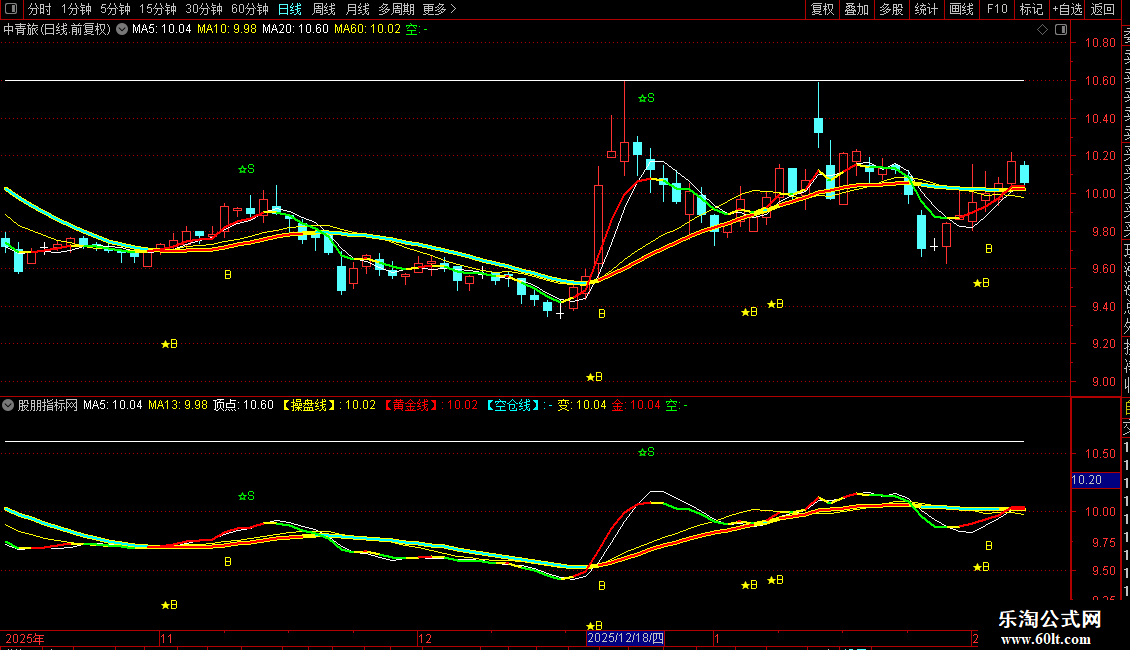
Task: Click the 12 month marker on time axis
Action: 425,638
